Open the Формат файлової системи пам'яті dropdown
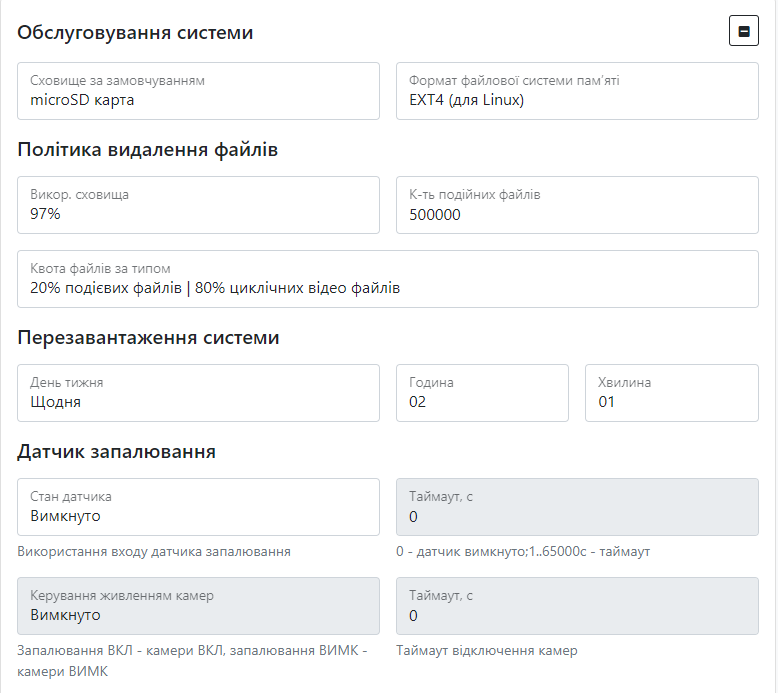 click(577, 91)
